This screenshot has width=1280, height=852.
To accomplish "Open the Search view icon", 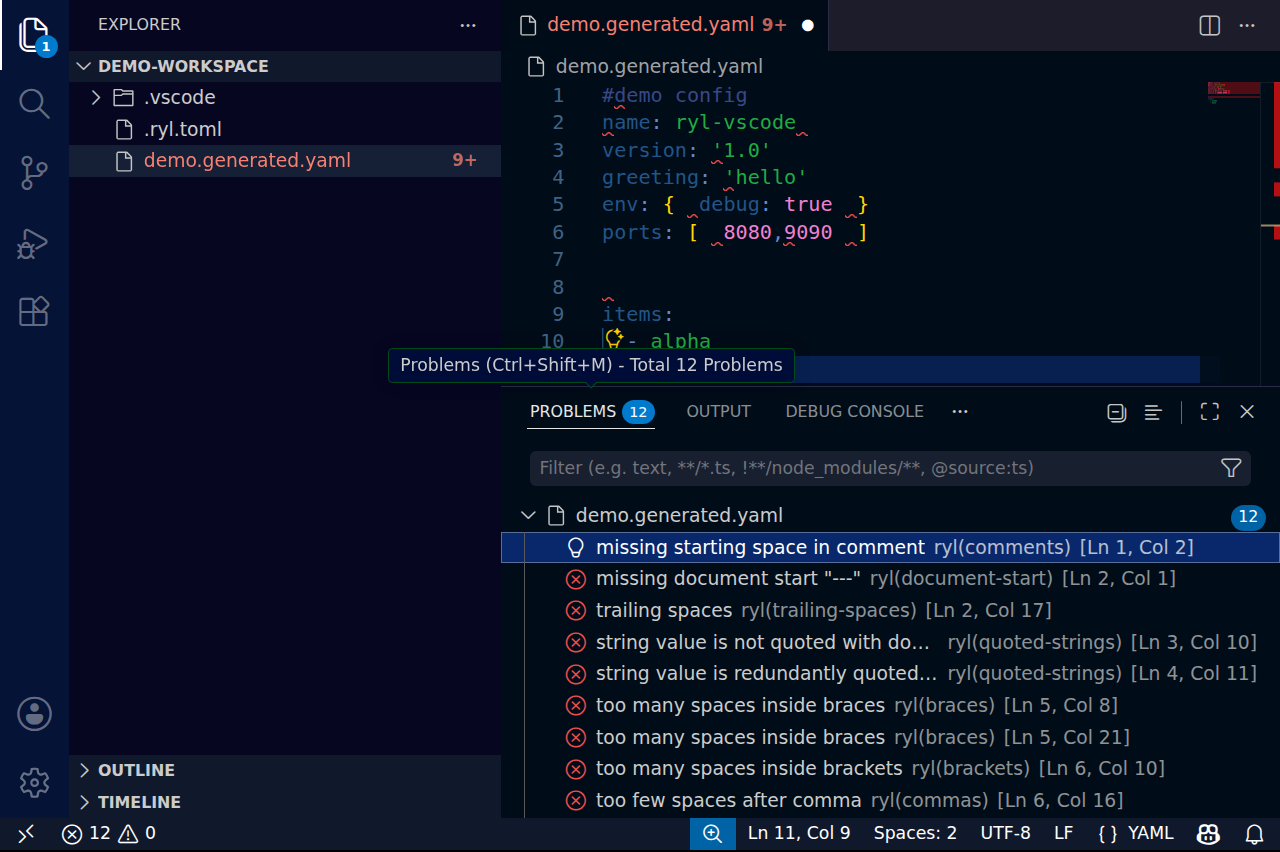I will 34,103.
